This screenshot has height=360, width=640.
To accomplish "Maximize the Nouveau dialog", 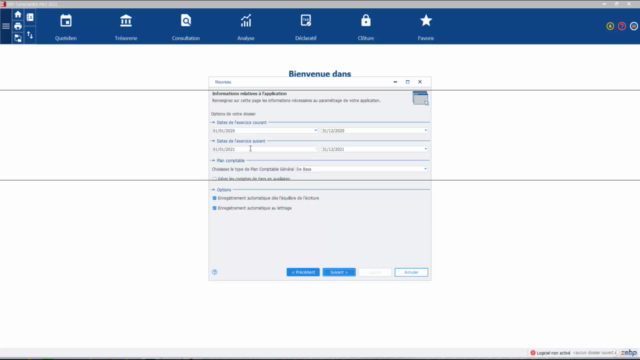I will 407,82.
